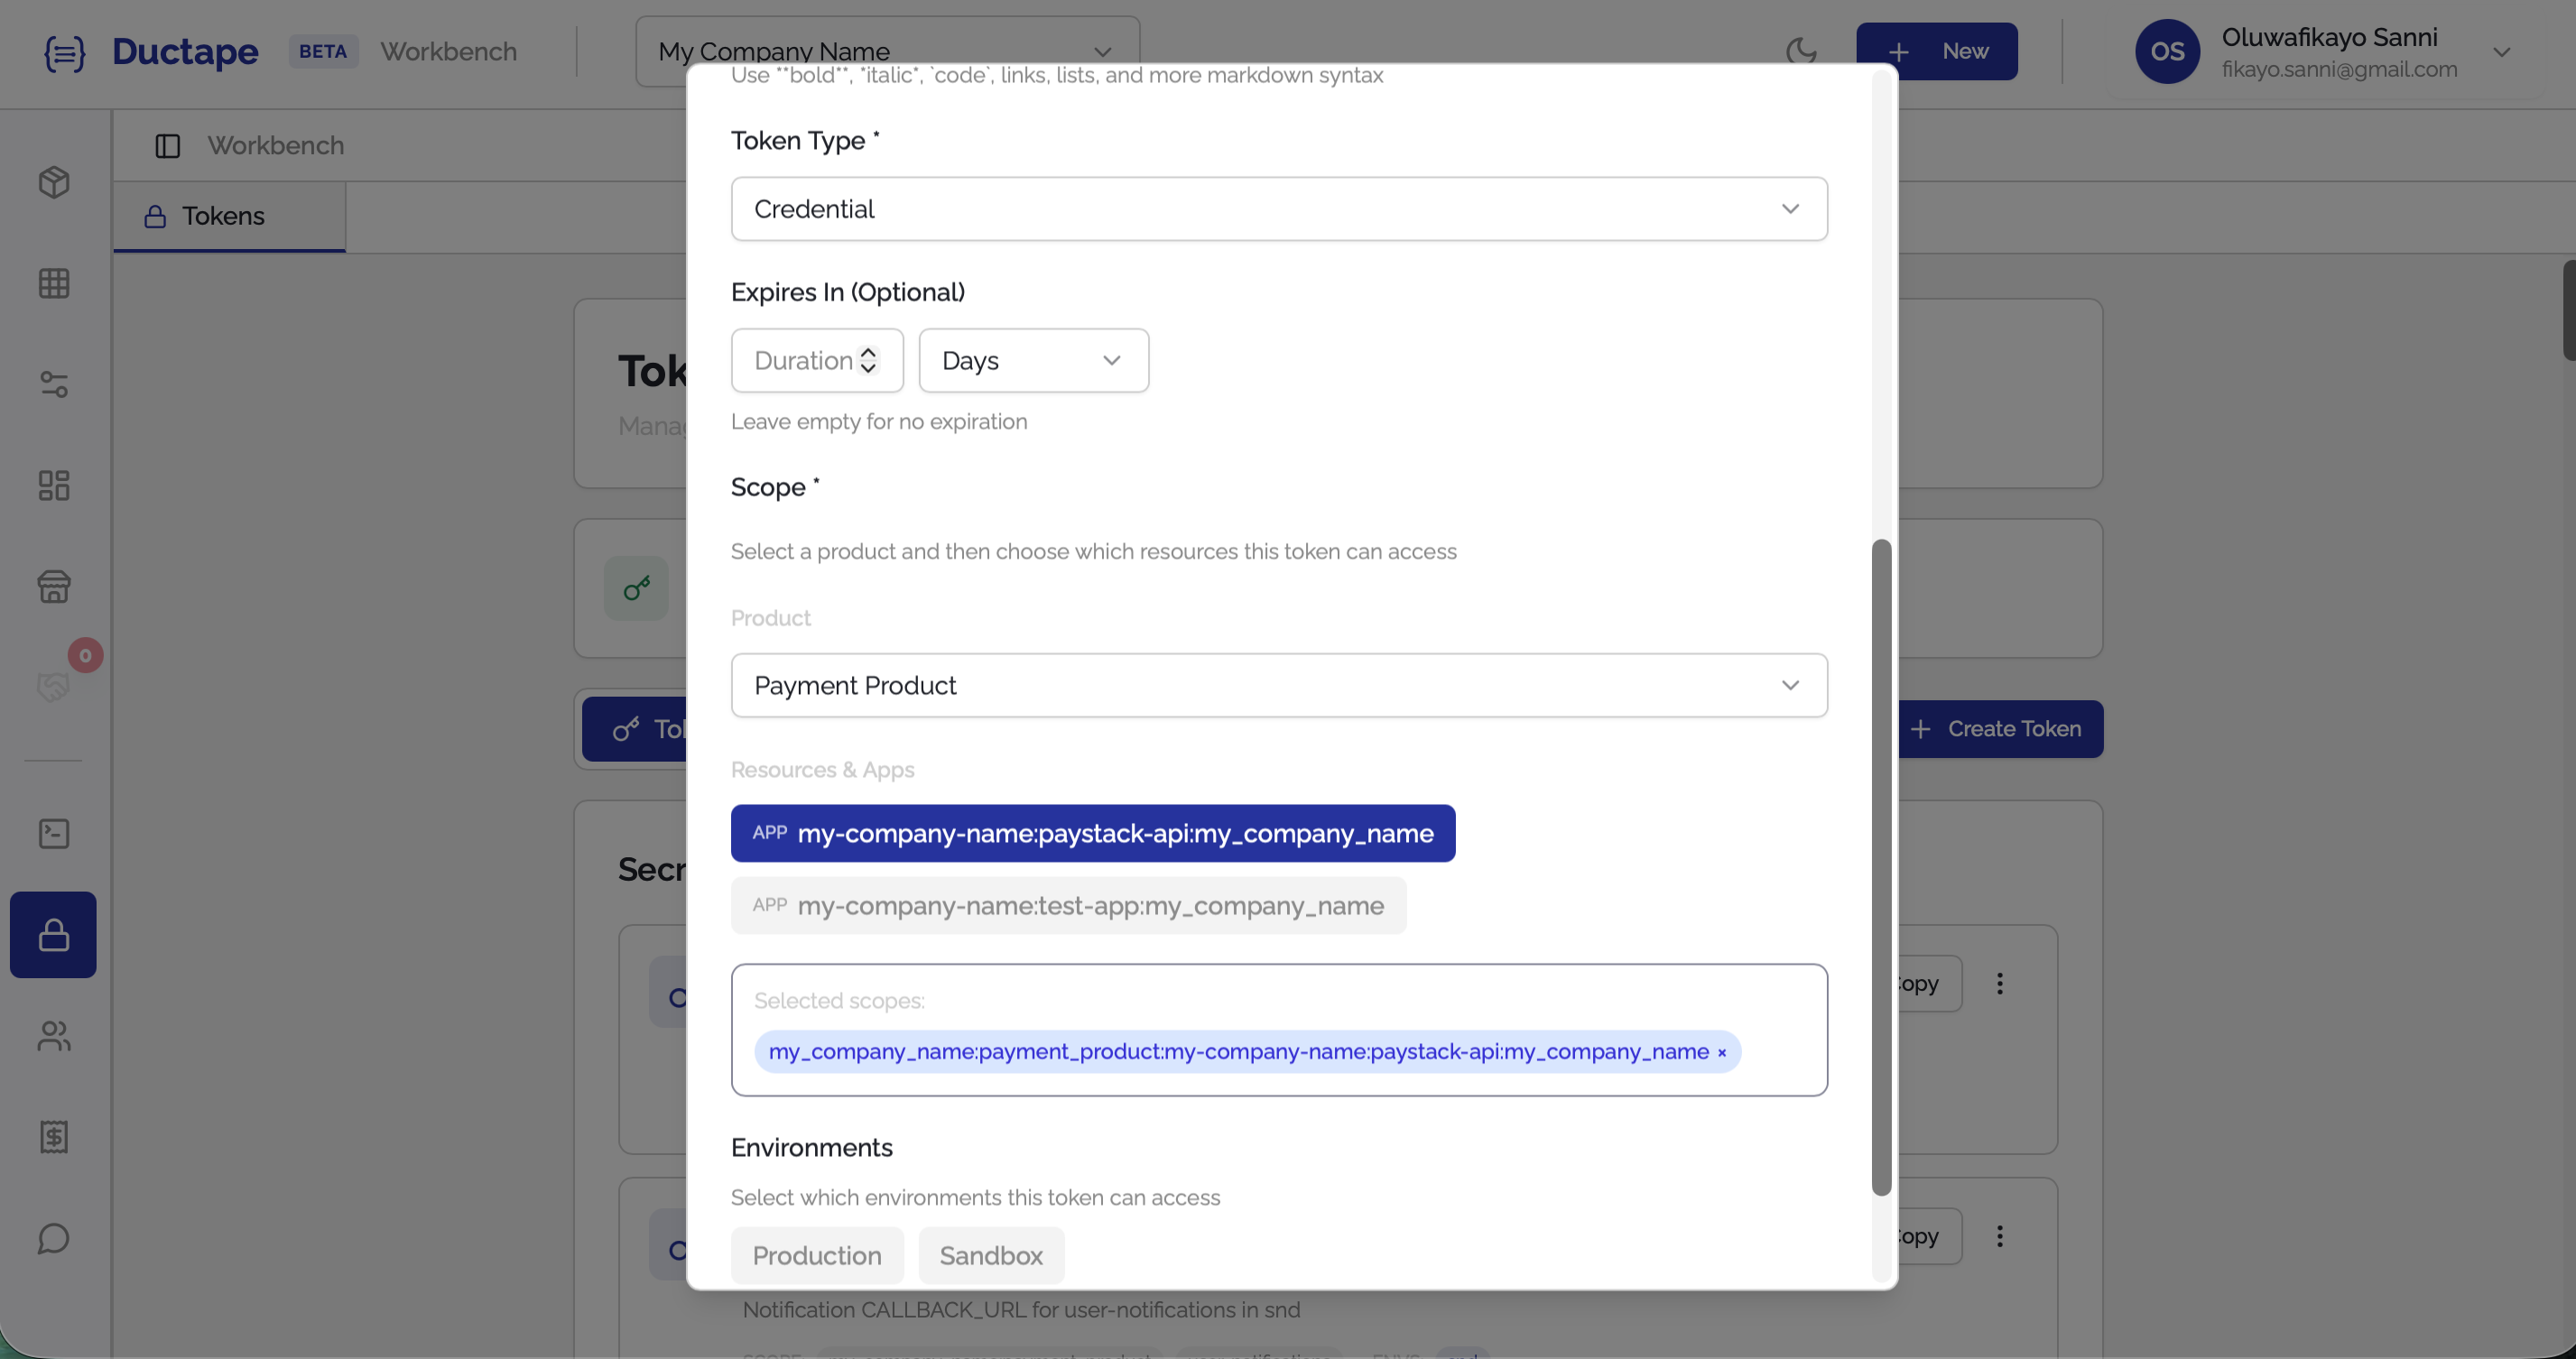Enable the Sandbox environment option

pos(990,1255)
